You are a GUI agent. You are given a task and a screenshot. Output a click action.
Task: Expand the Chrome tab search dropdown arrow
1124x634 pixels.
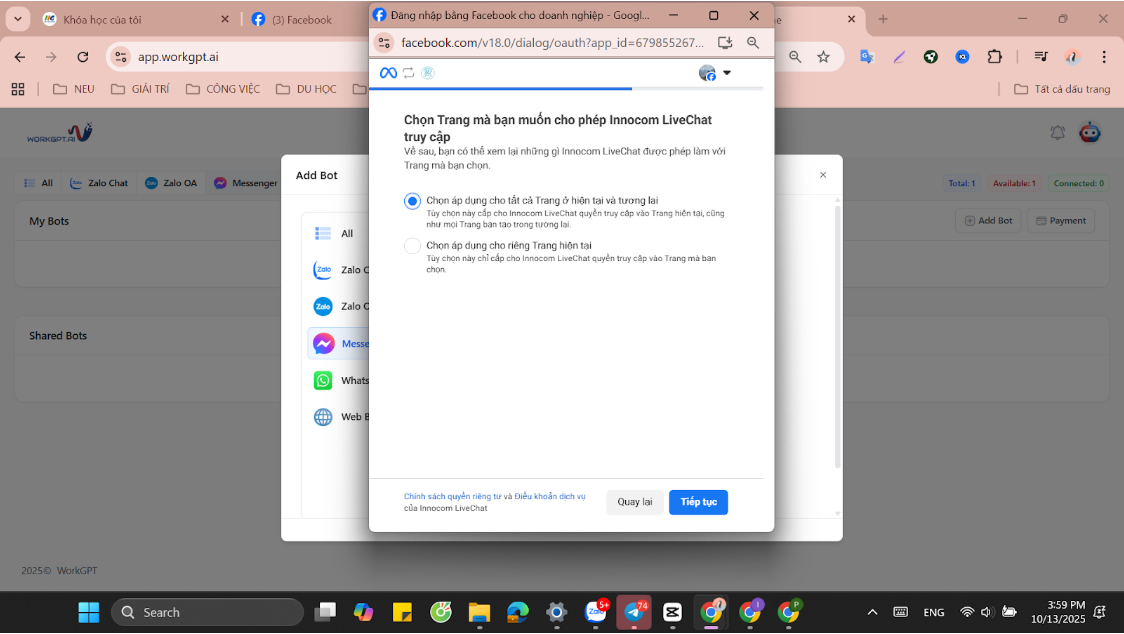point(17,19)
